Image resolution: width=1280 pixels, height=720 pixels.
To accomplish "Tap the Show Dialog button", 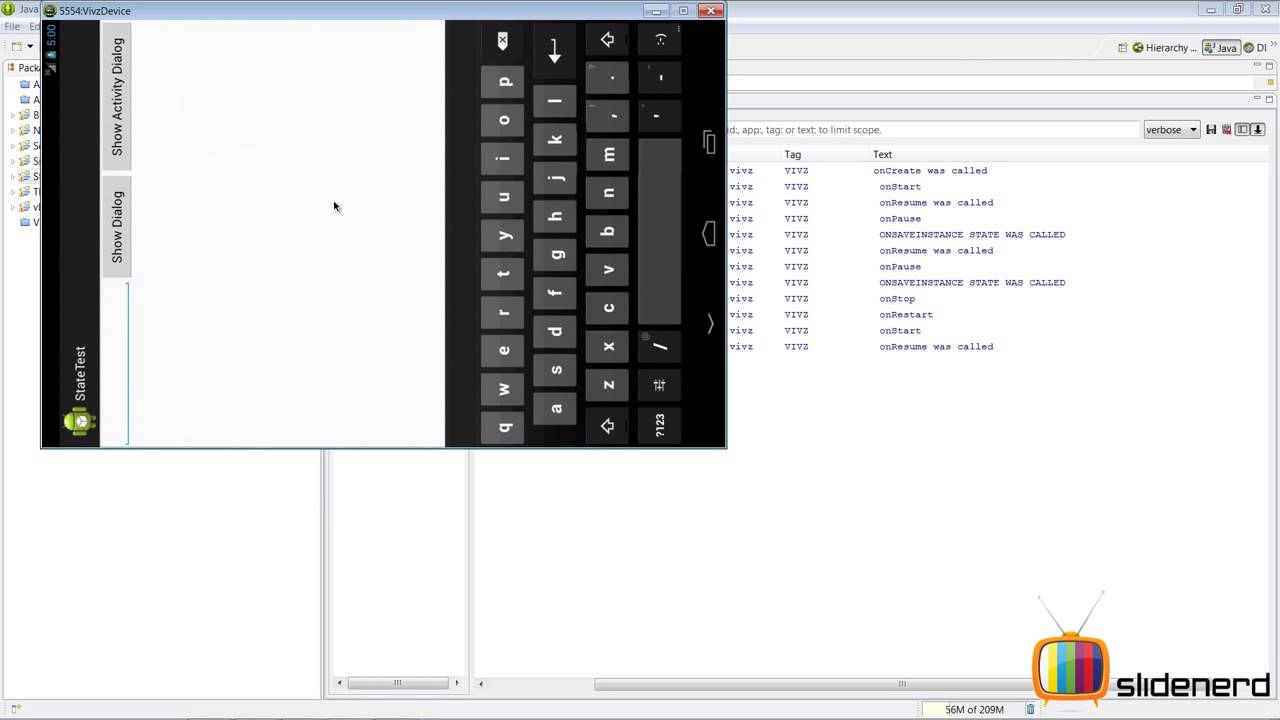I will pyautogui.click(x=117, y=227).
